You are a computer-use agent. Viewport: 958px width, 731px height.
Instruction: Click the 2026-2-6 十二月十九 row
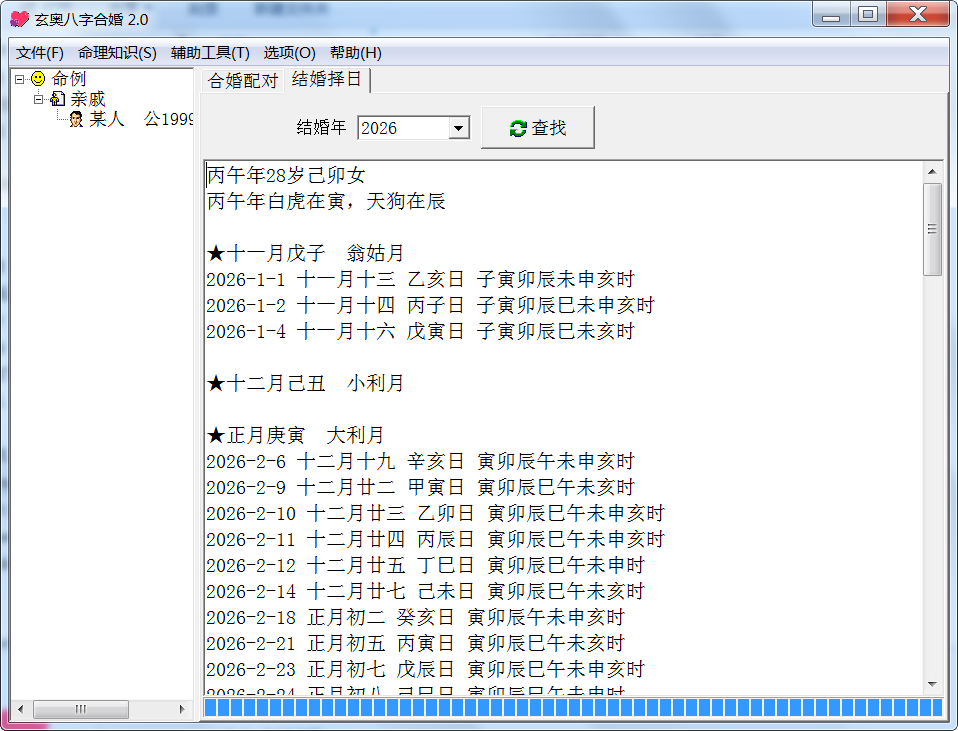pyautogui.click(x=420, y=461)
